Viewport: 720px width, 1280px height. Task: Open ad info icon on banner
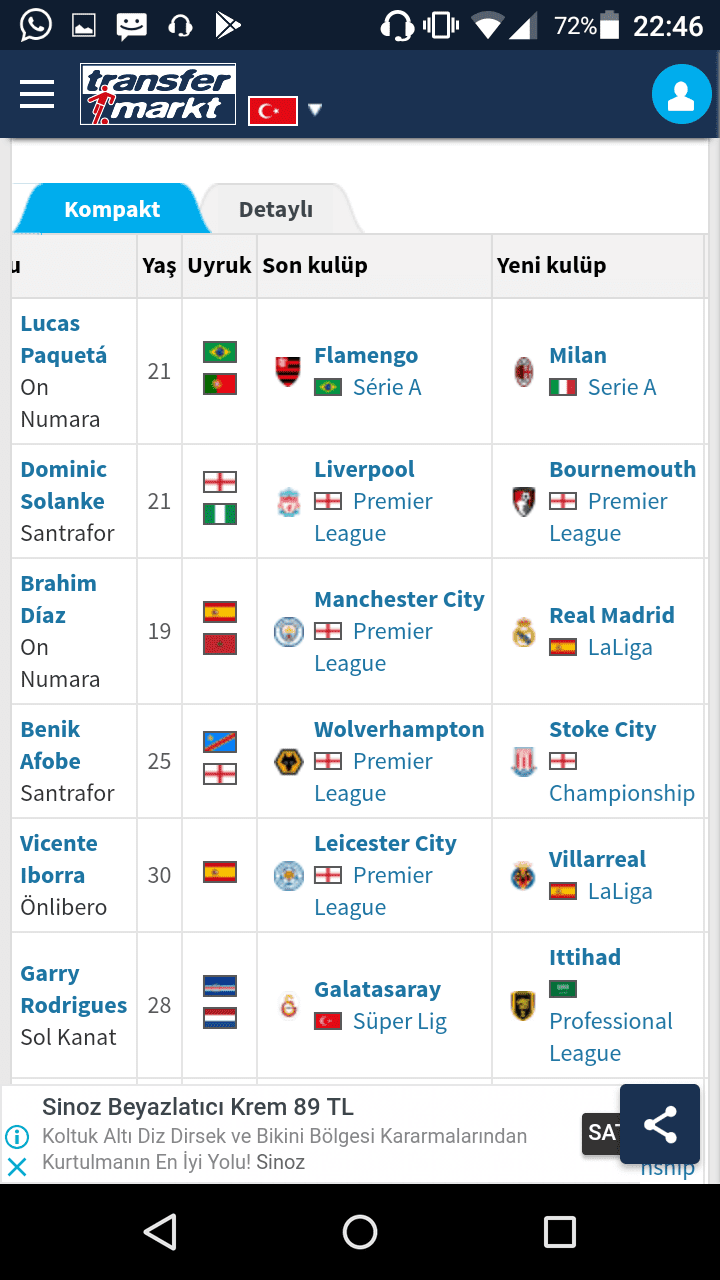(x=17, y=1137)
